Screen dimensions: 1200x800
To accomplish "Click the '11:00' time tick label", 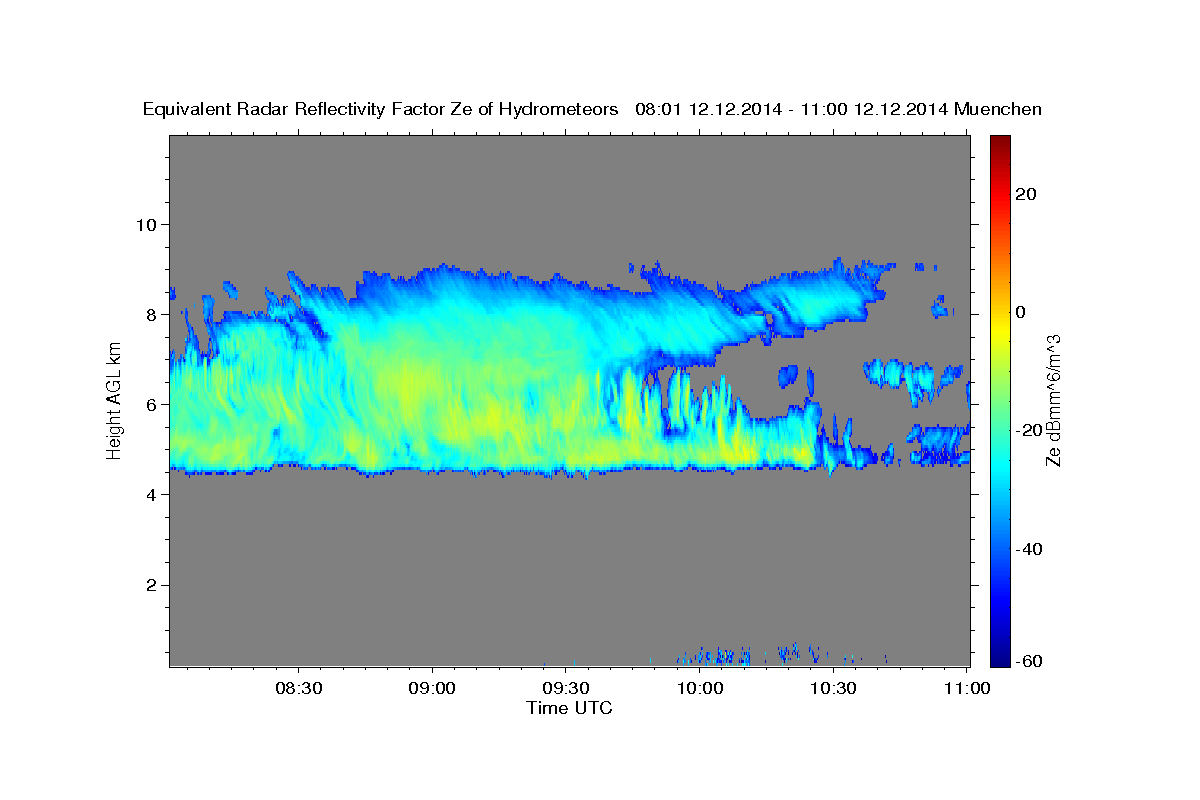I will pos(967,688).
